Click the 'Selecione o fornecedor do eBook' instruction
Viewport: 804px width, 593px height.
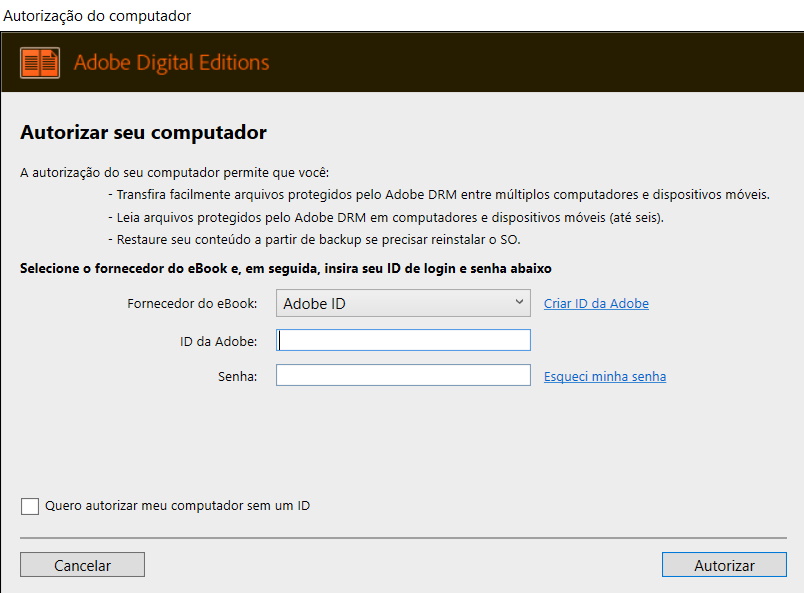click(x=286, y=268)
